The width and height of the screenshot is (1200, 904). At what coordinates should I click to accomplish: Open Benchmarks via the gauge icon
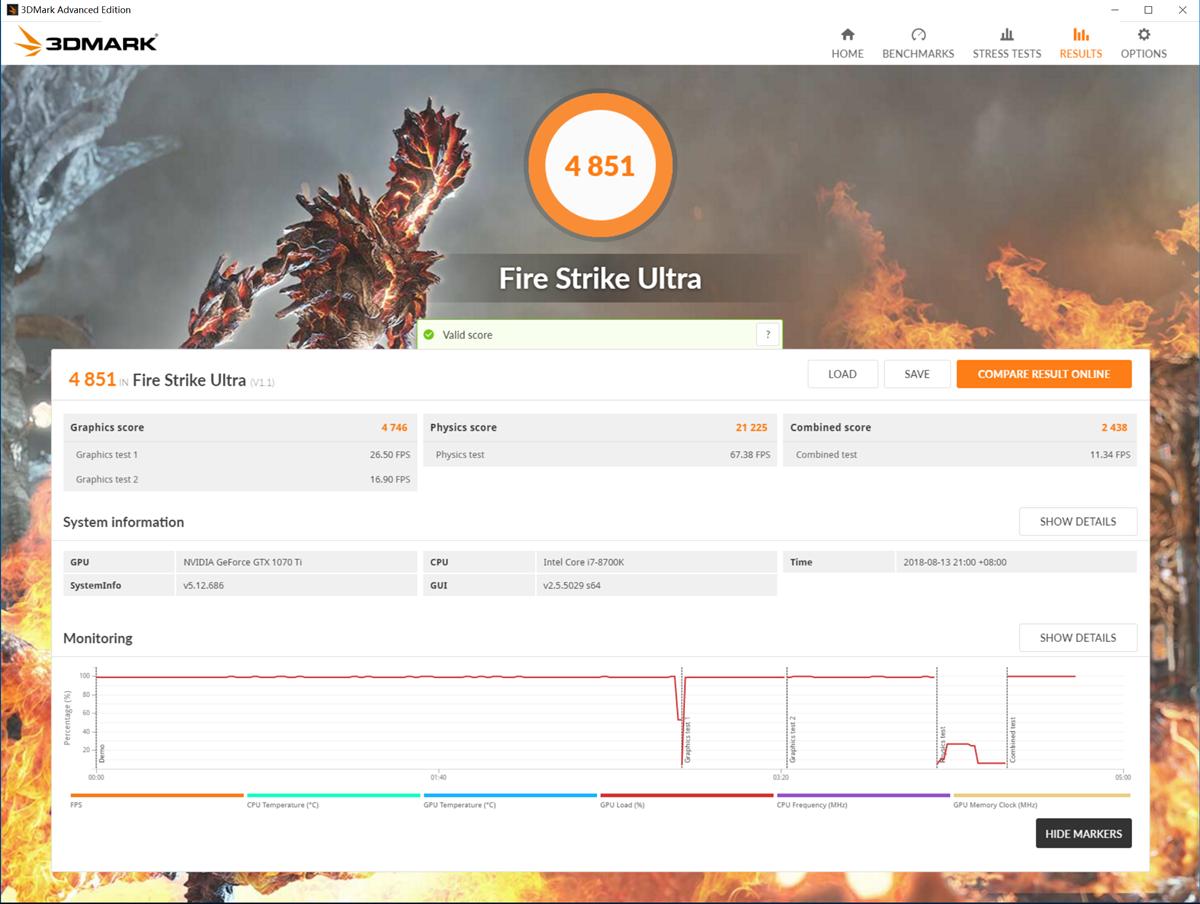[918, 35]
